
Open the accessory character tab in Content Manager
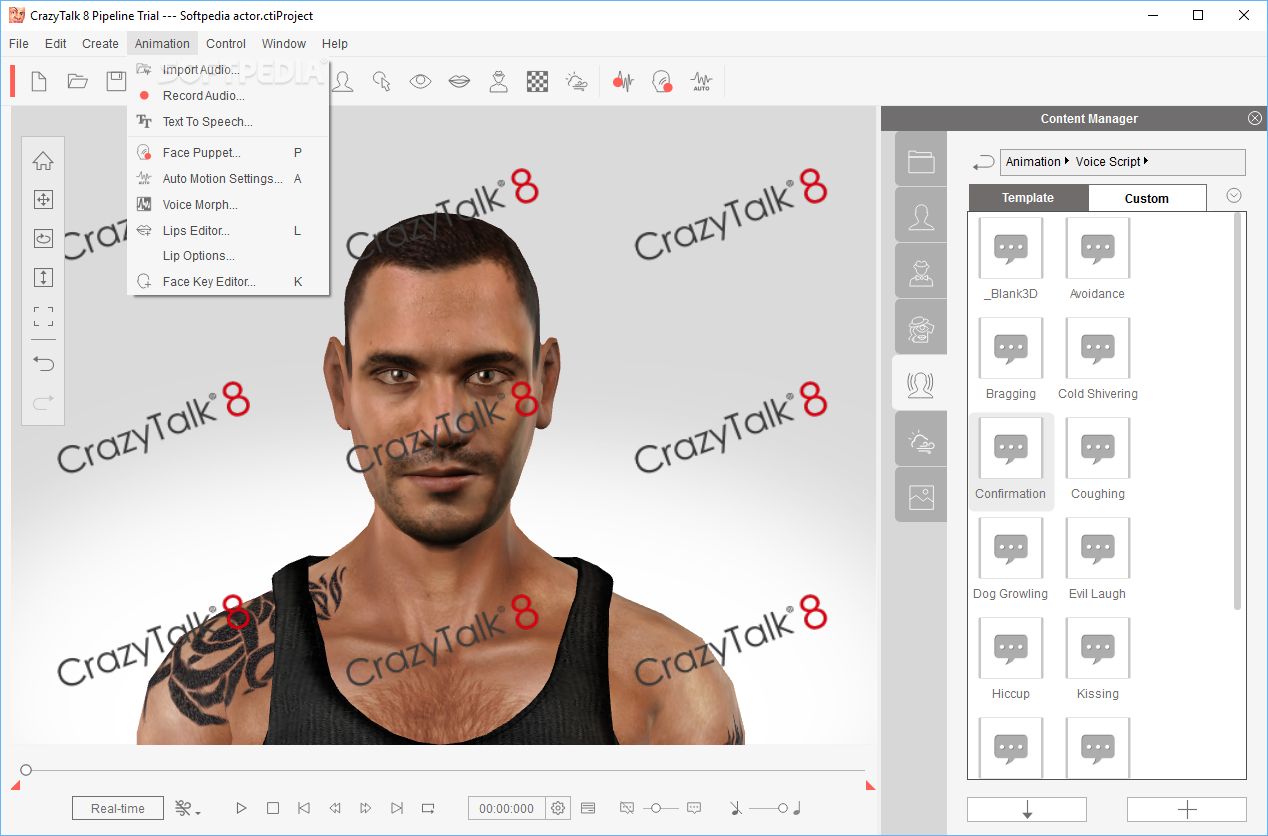point(921,272)
